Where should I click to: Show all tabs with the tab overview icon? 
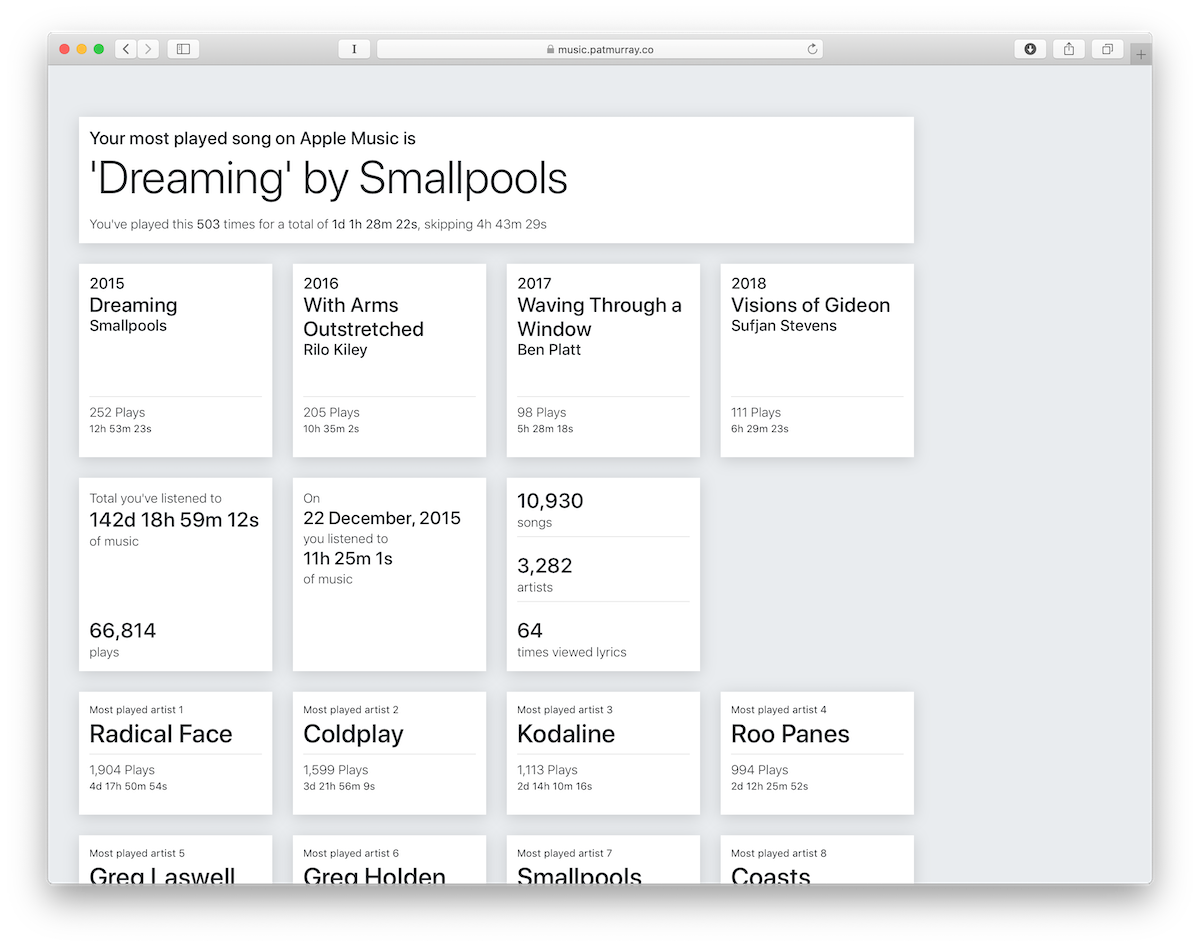tap(1106, 48)
